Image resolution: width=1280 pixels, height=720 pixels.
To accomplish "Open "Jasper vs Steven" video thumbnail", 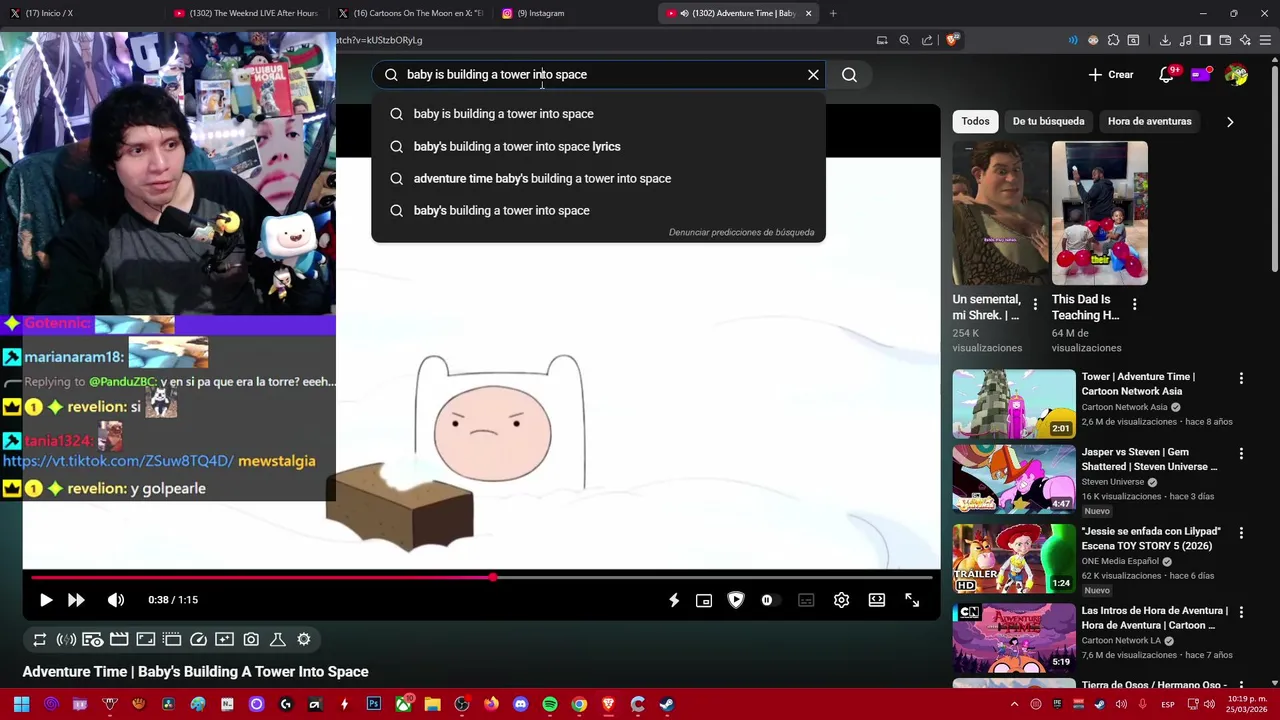I will tap(1014, 479).
